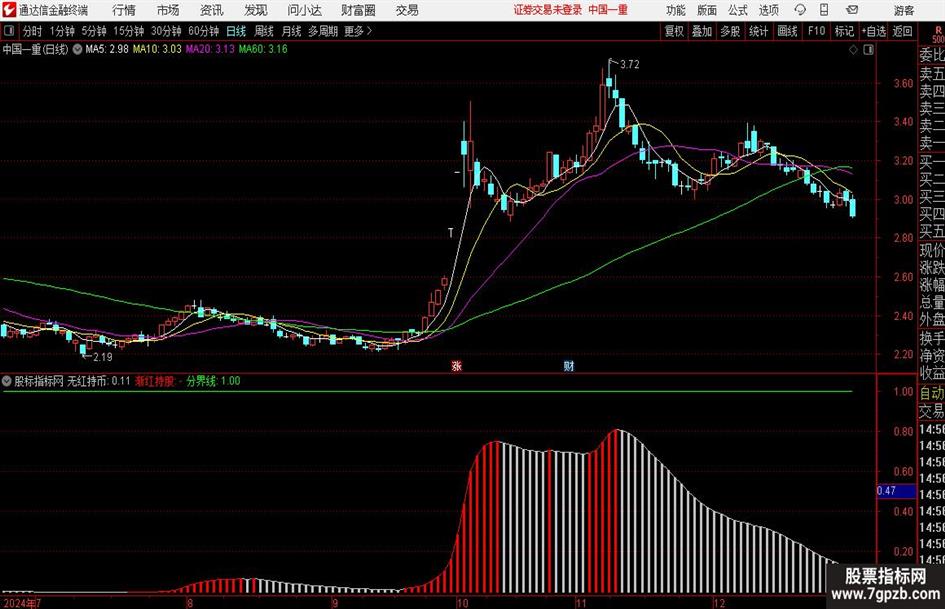Click the 中国一重(日线) chart title
This screenshot has width=945, height=609.
(x=36, y=49)
